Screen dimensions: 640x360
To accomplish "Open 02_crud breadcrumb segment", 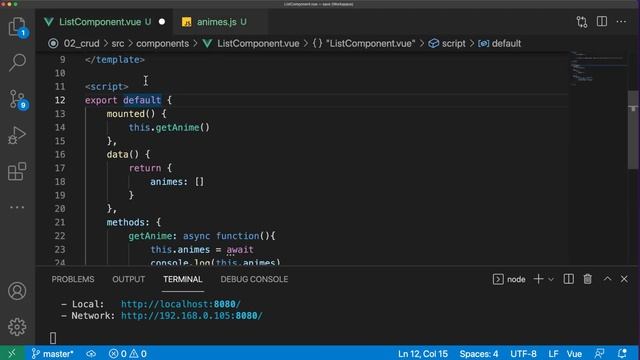I will 81,43.
